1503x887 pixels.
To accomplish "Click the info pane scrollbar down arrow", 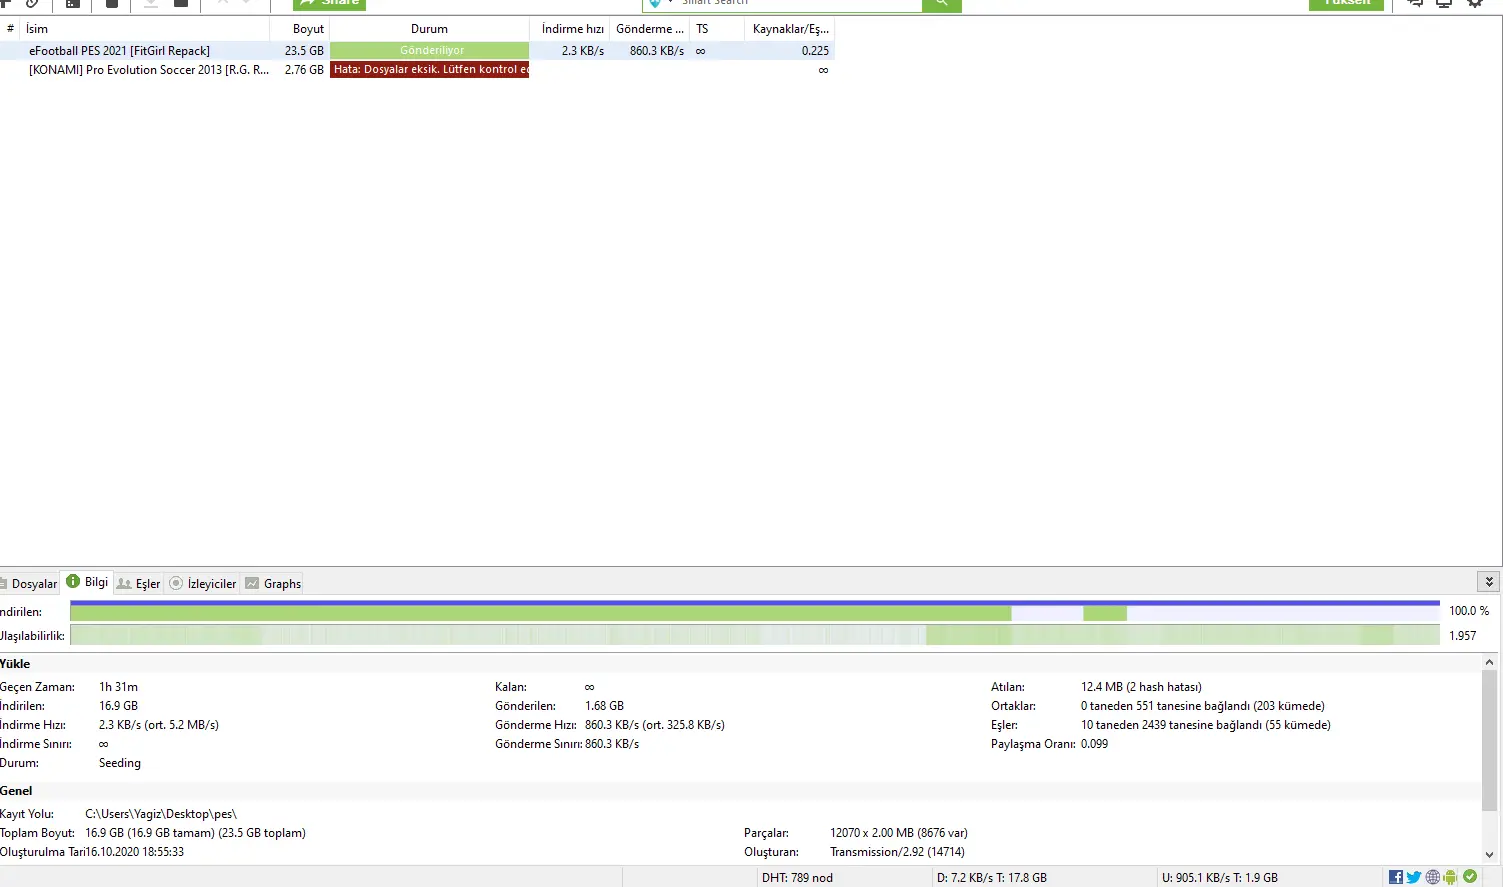I will pos(1490,855).
